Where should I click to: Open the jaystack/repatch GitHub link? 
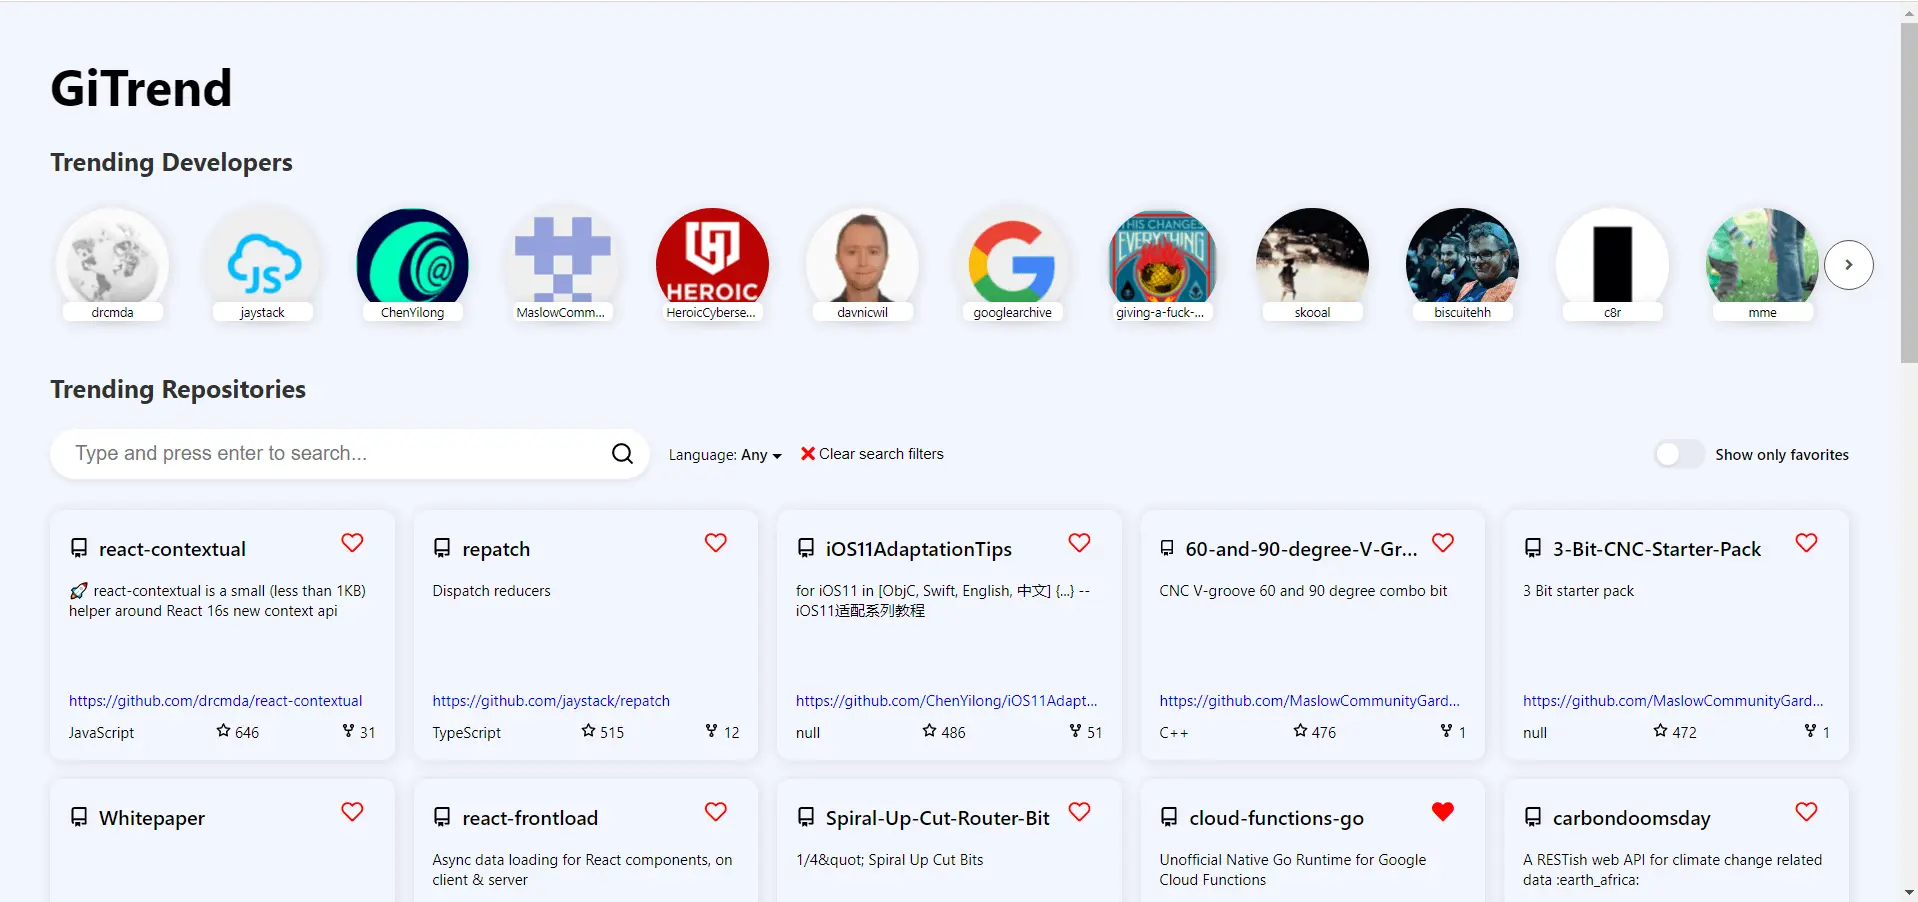[x=551, y=701]
